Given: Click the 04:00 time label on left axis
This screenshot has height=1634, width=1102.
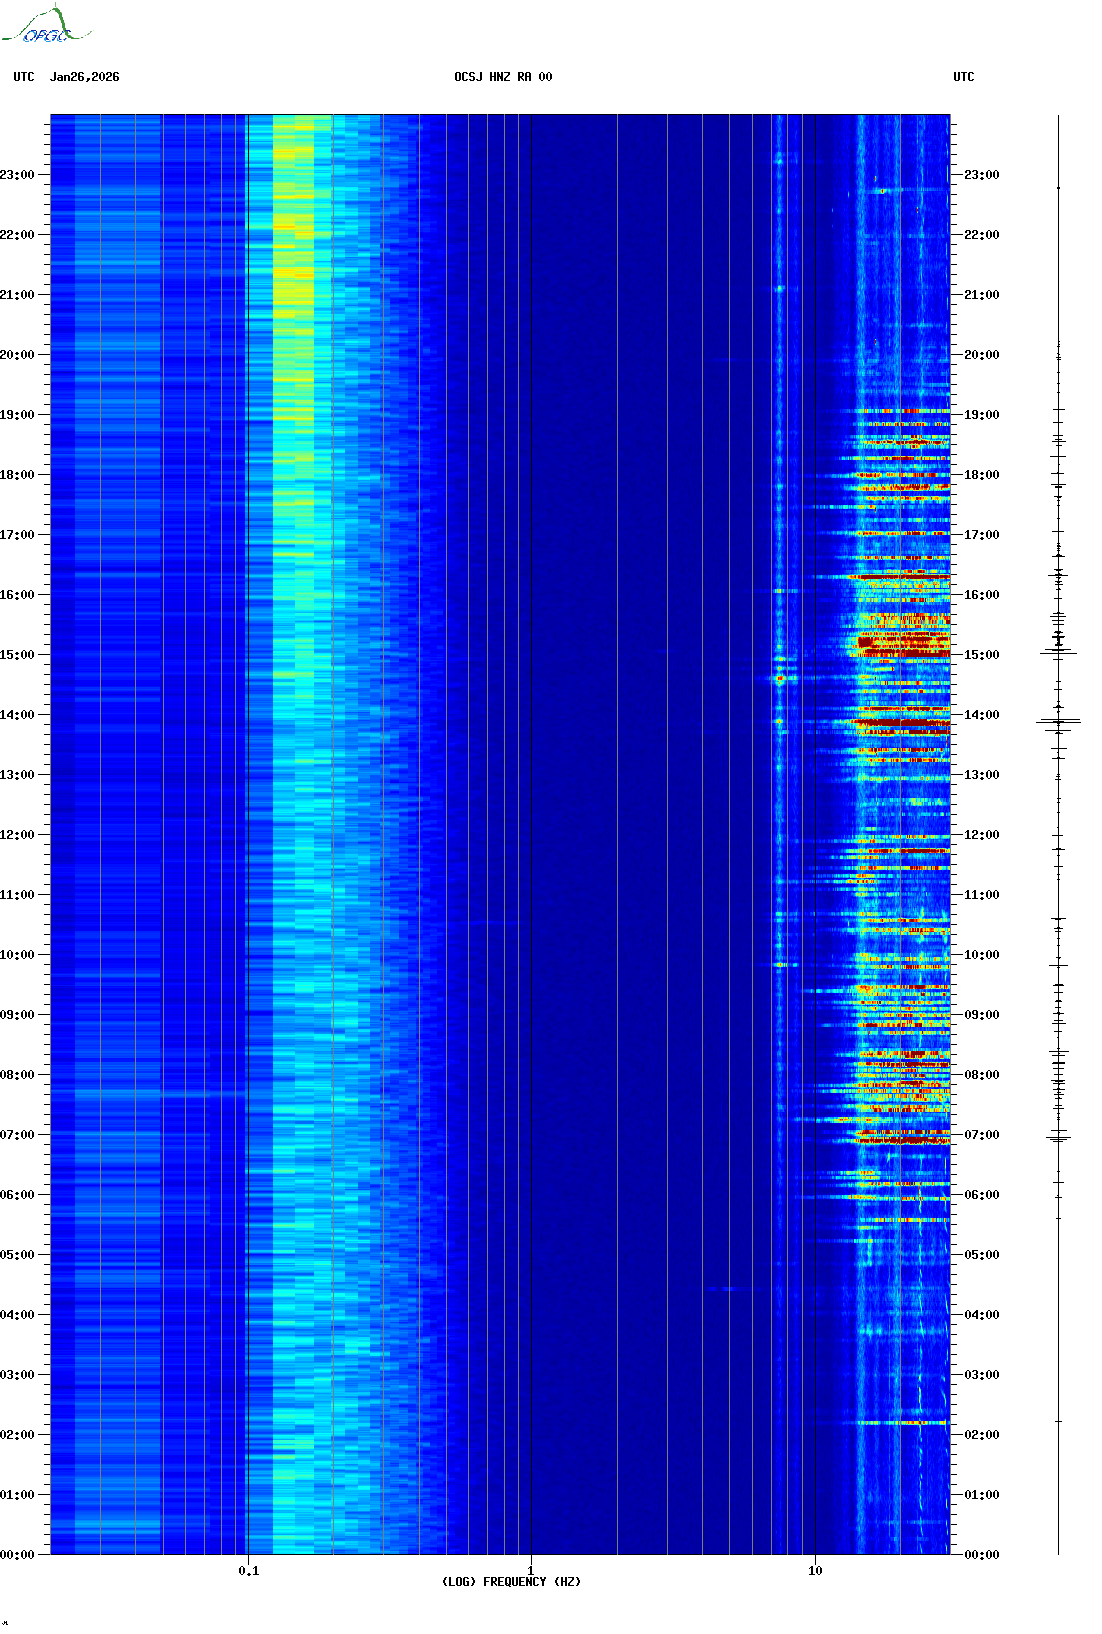Looking at the screenshot, I should 18,1315.
